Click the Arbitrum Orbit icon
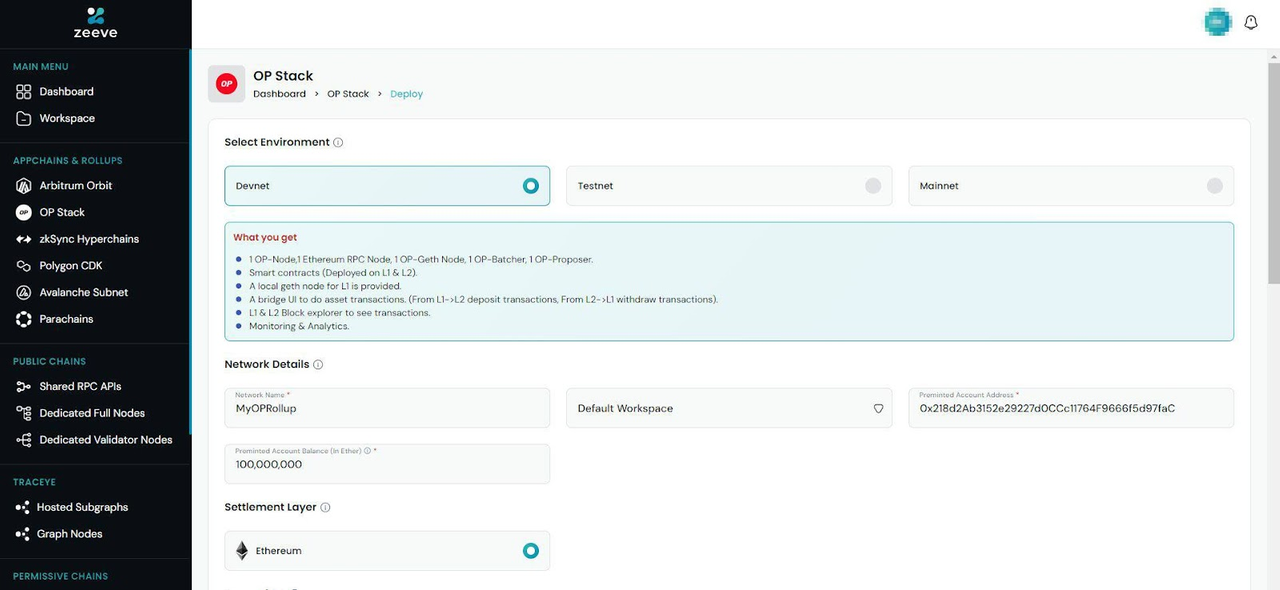Screen dimensions: 1280x590 coord(24,186)
